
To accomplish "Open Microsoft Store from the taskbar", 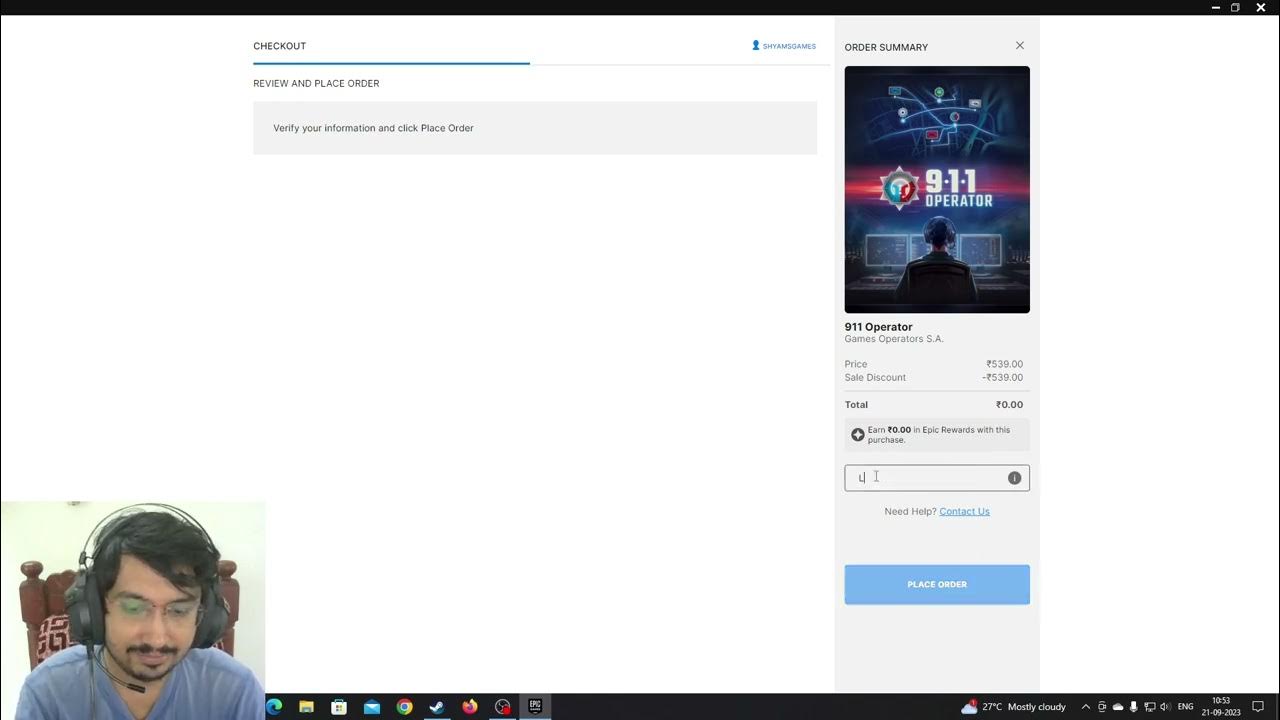I will pos(339,707).
